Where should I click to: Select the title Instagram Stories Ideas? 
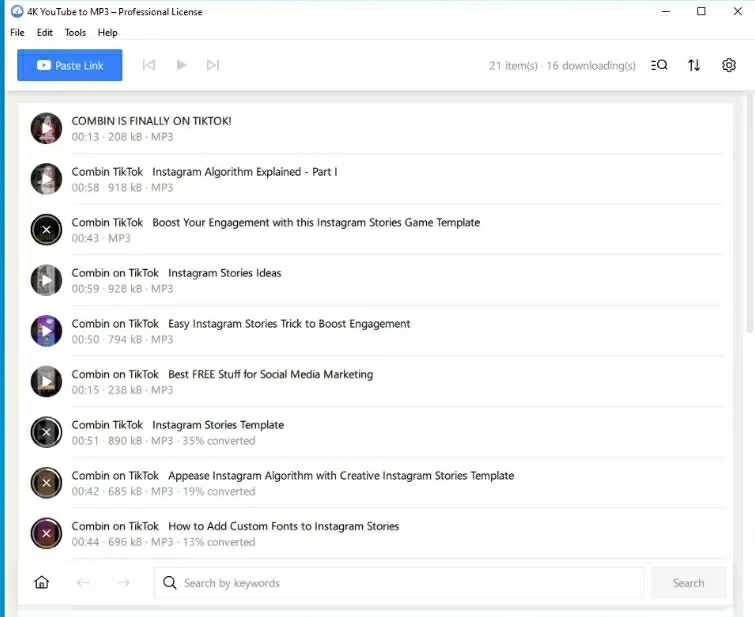225,273
